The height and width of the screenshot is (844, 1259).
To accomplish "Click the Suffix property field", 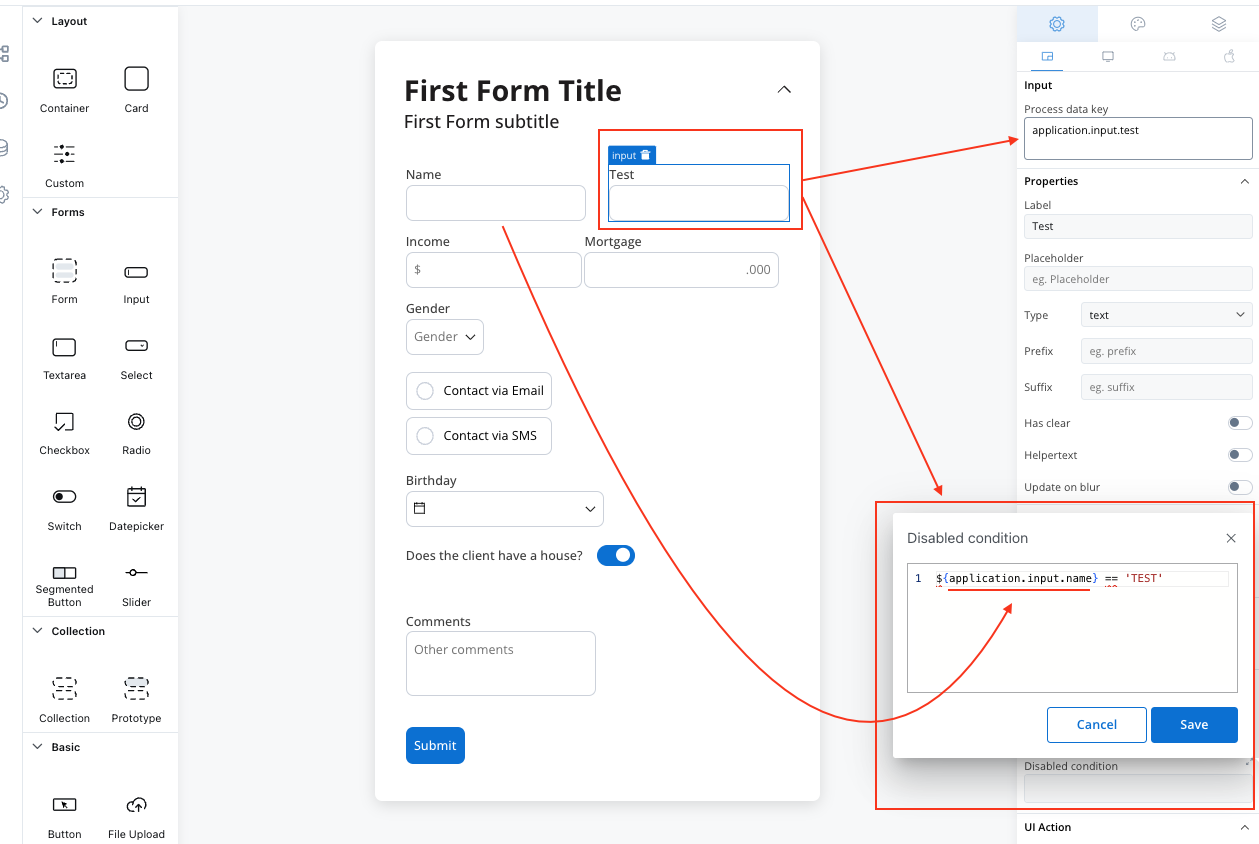I will tap(1167, 387).
